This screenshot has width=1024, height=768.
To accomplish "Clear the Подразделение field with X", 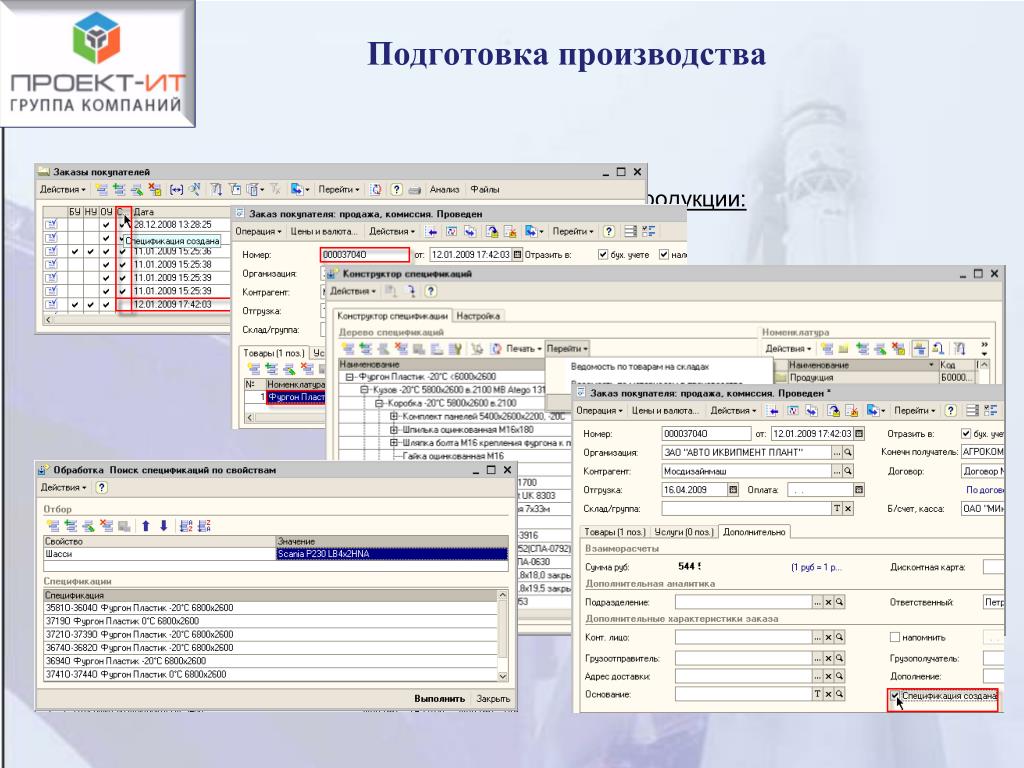I will (828, 602).
